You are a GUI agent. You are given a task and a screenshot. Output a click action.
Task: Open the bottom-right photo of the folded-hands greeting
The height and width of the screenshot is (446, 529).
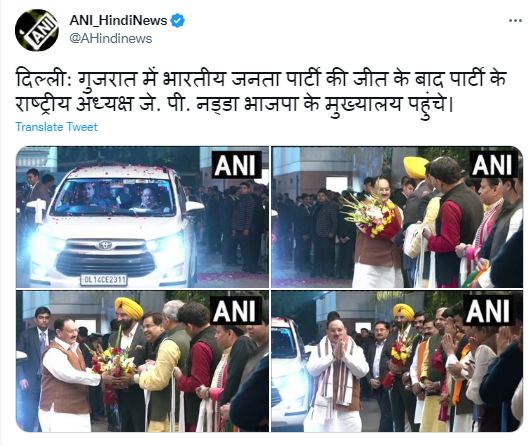[397, 361]
